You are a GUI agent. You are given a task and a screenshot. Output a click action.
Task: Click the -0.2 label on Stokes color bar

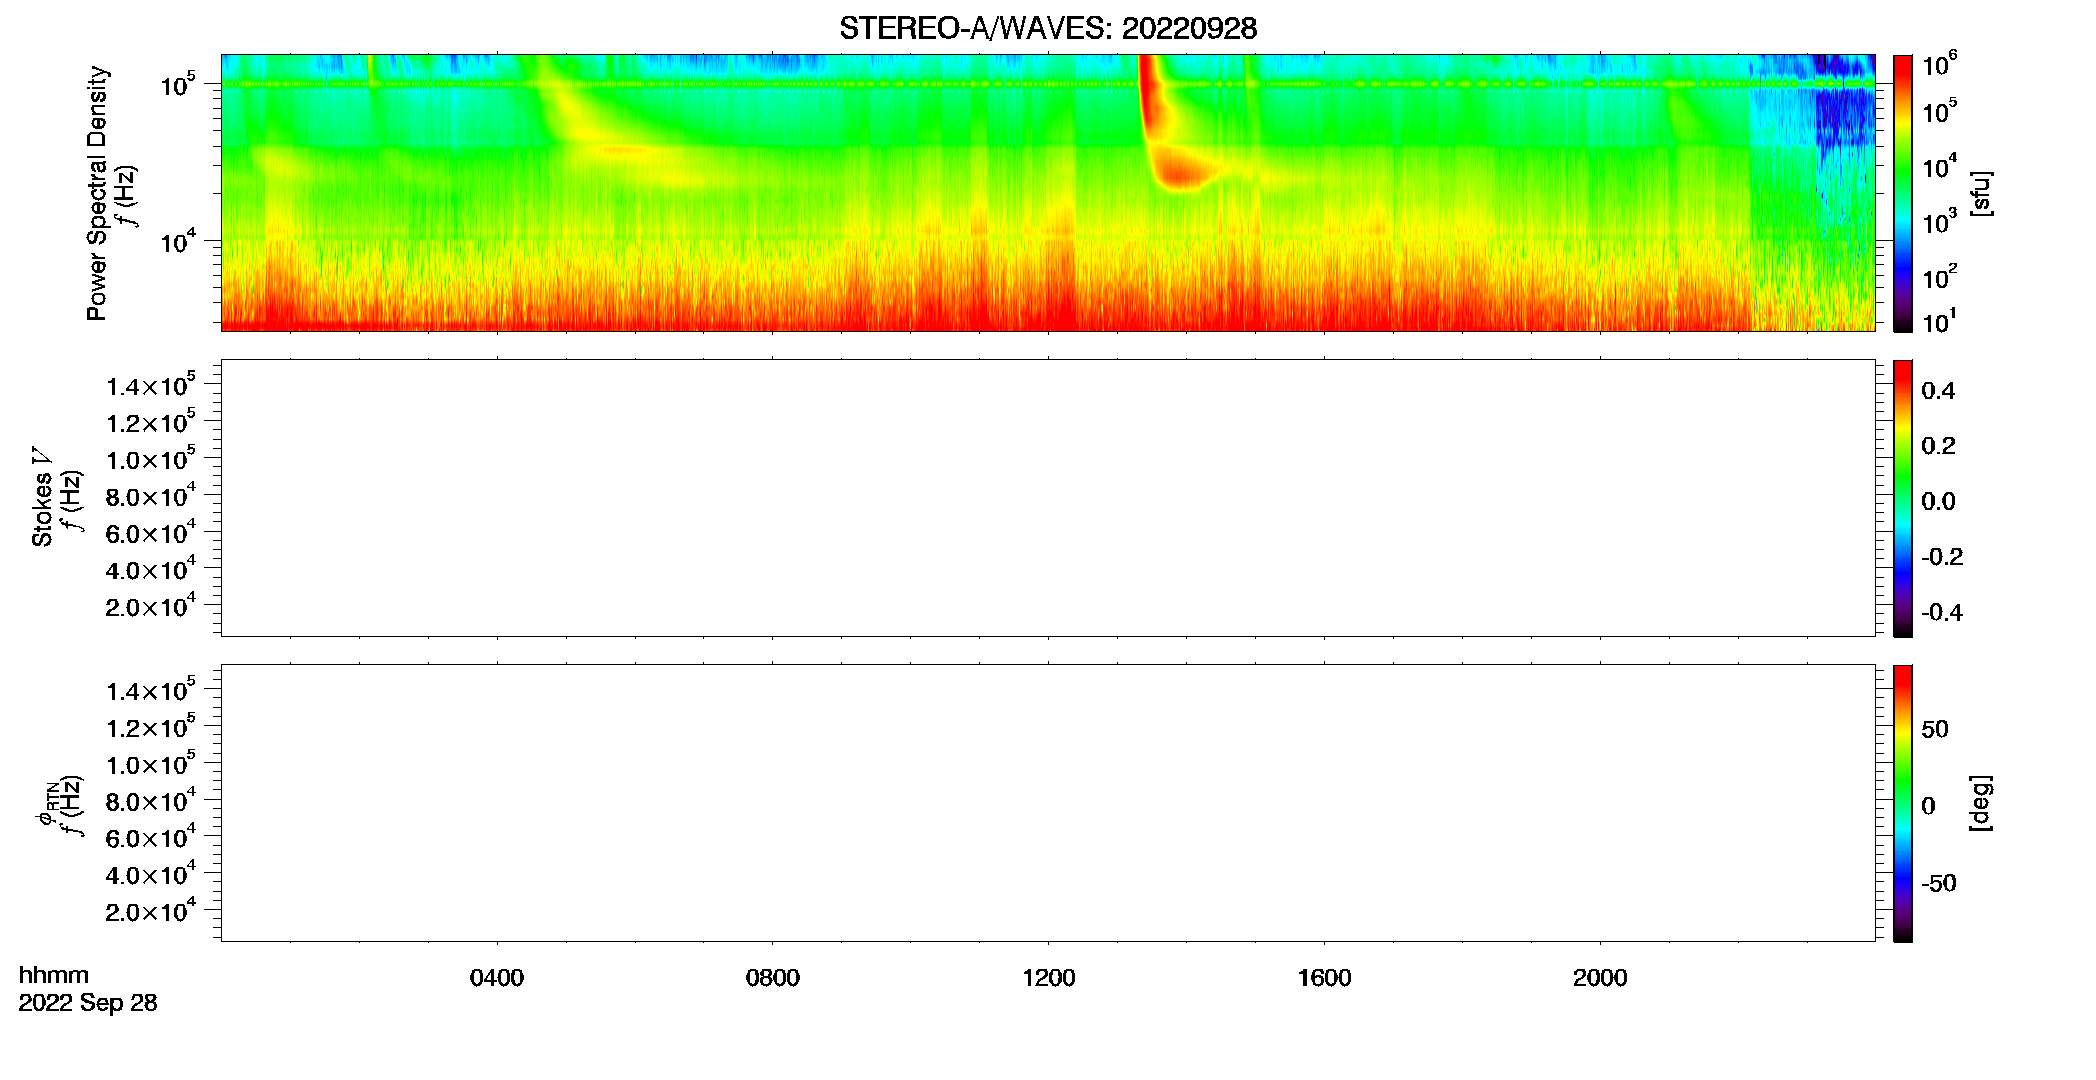tap(1942, 557)
